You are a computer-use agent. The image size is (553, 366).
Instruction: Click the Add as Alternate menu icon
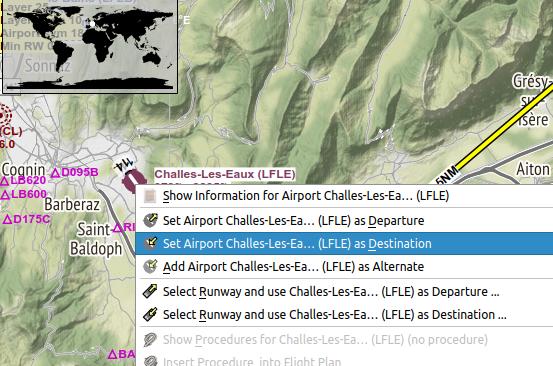pyautogui.click(x=150, y=267)
